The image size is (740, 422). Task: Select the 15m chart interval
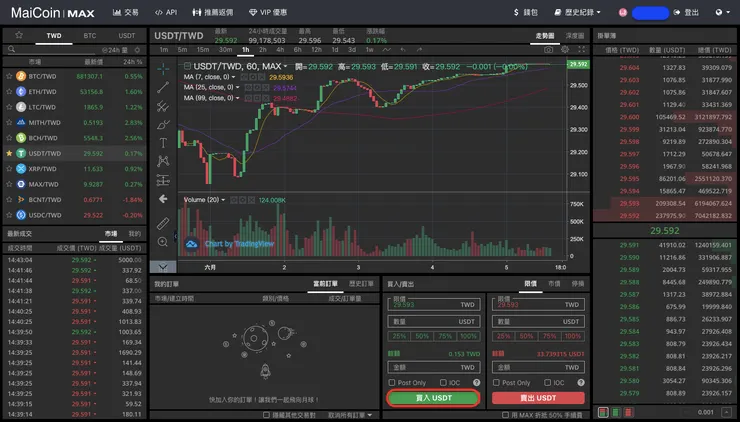(203, 50)
